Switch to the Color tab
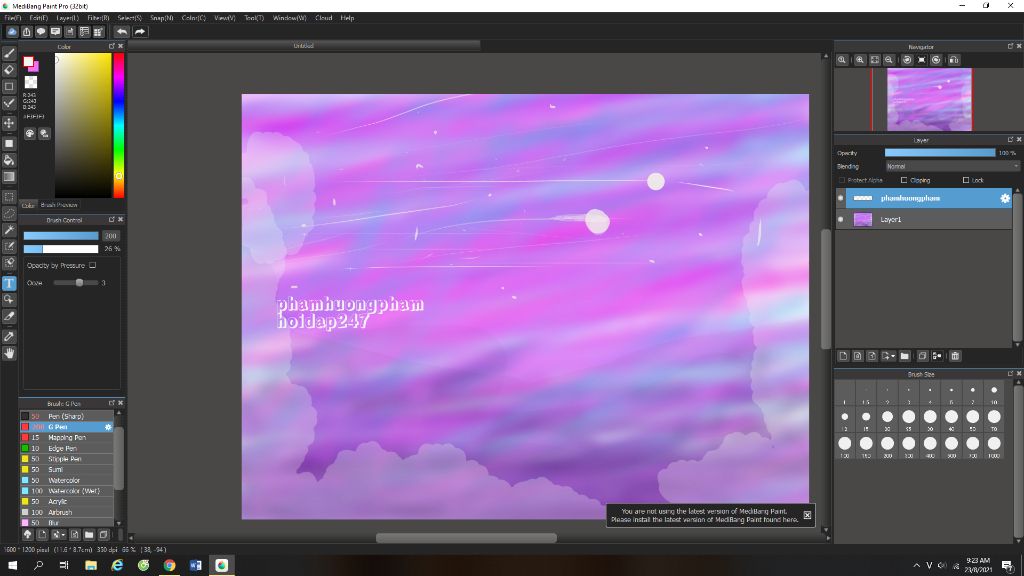Image resolution: width=1024 pixels, height=576 pixels. (28, 205)
